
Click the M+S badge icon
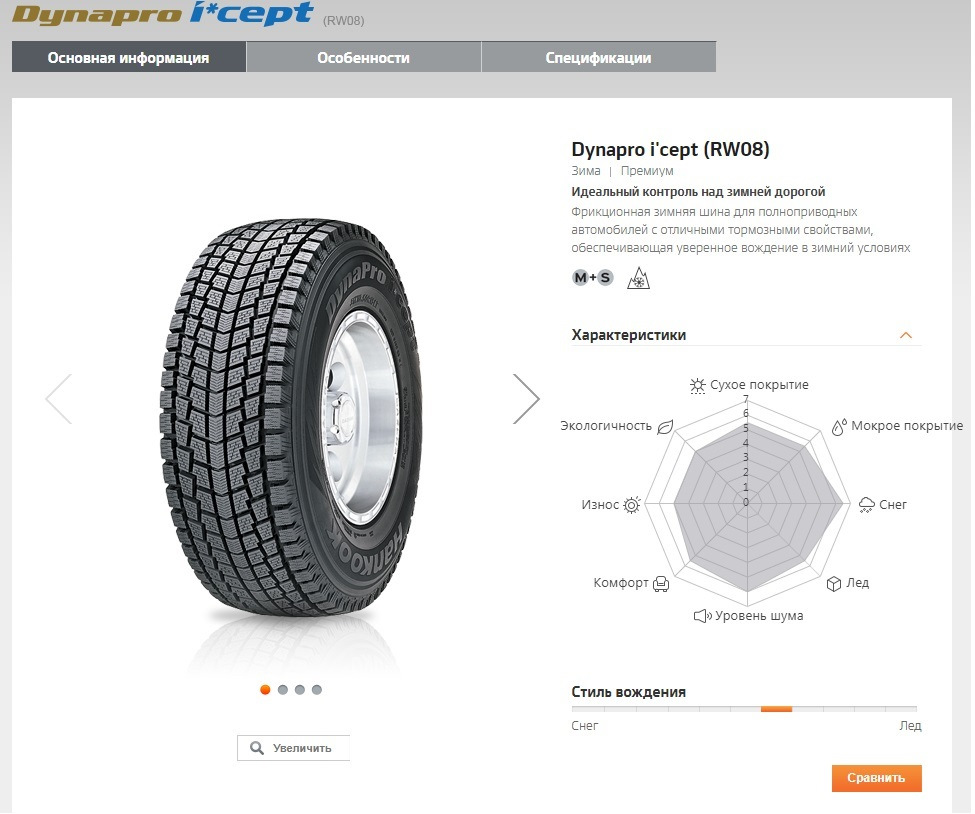click(x=593, y=278)
